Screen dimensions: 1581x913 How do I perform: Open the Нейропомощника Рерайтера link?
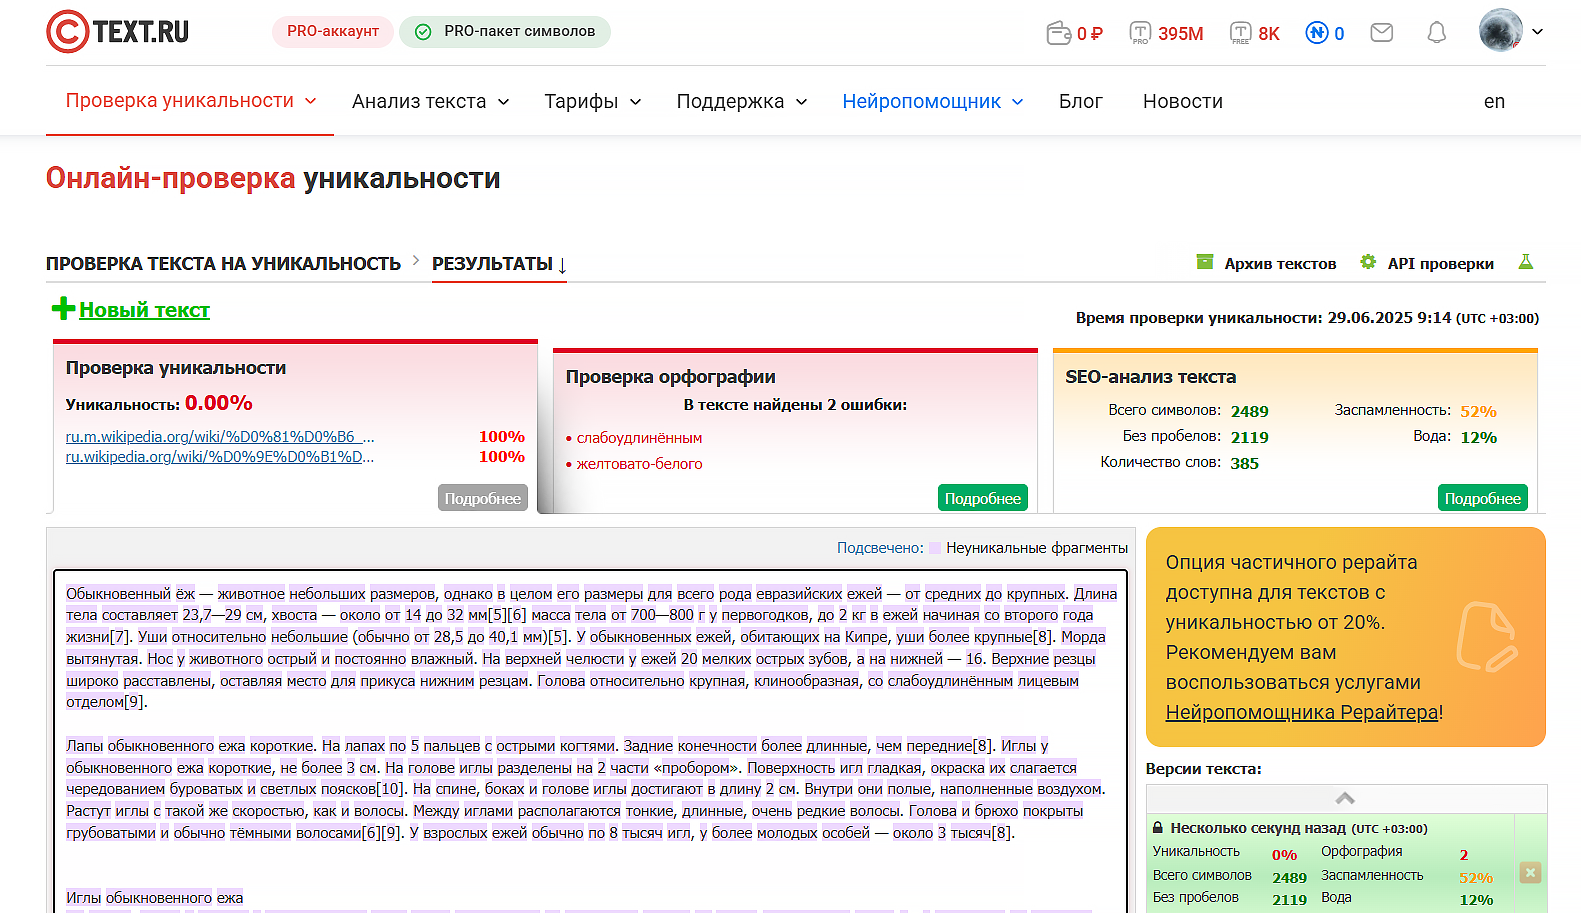(x=1302, y=712)
